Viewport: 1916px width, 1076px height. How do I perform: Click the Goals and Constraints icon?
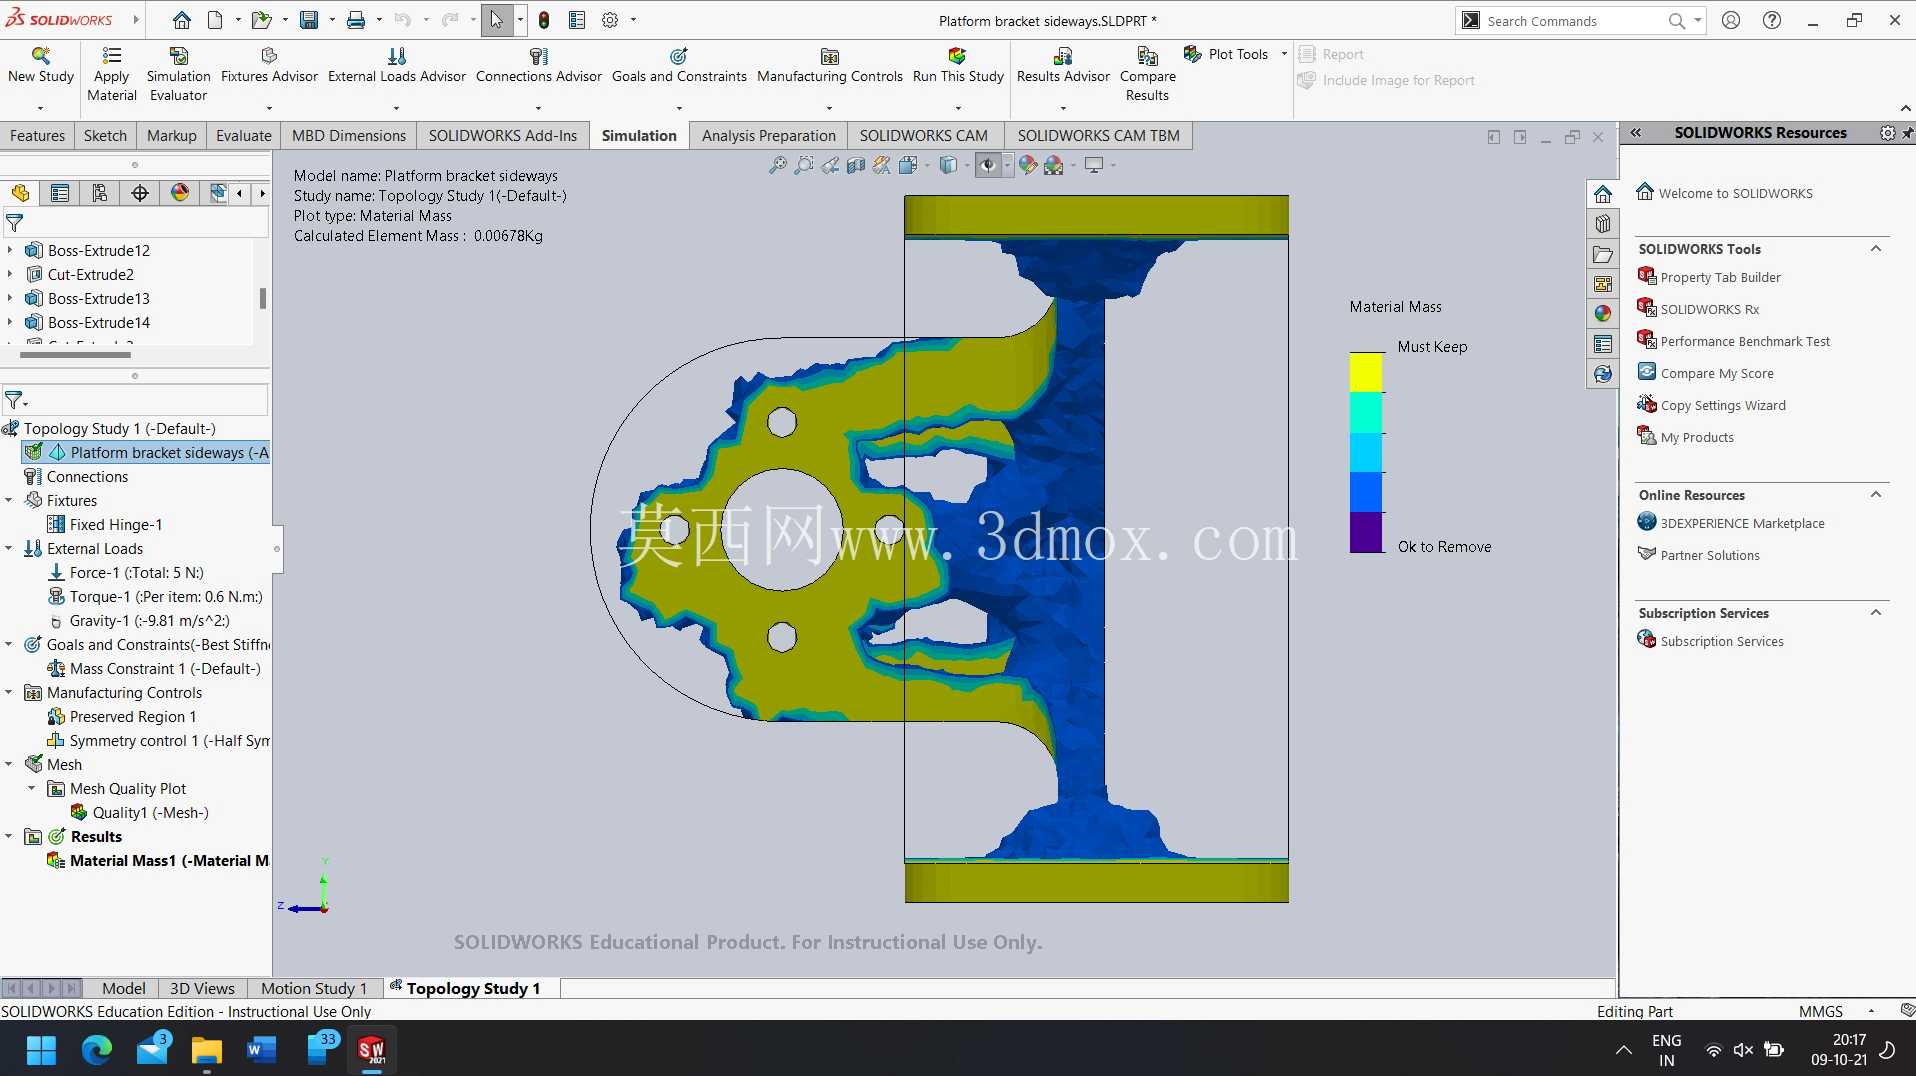point(679,56)
